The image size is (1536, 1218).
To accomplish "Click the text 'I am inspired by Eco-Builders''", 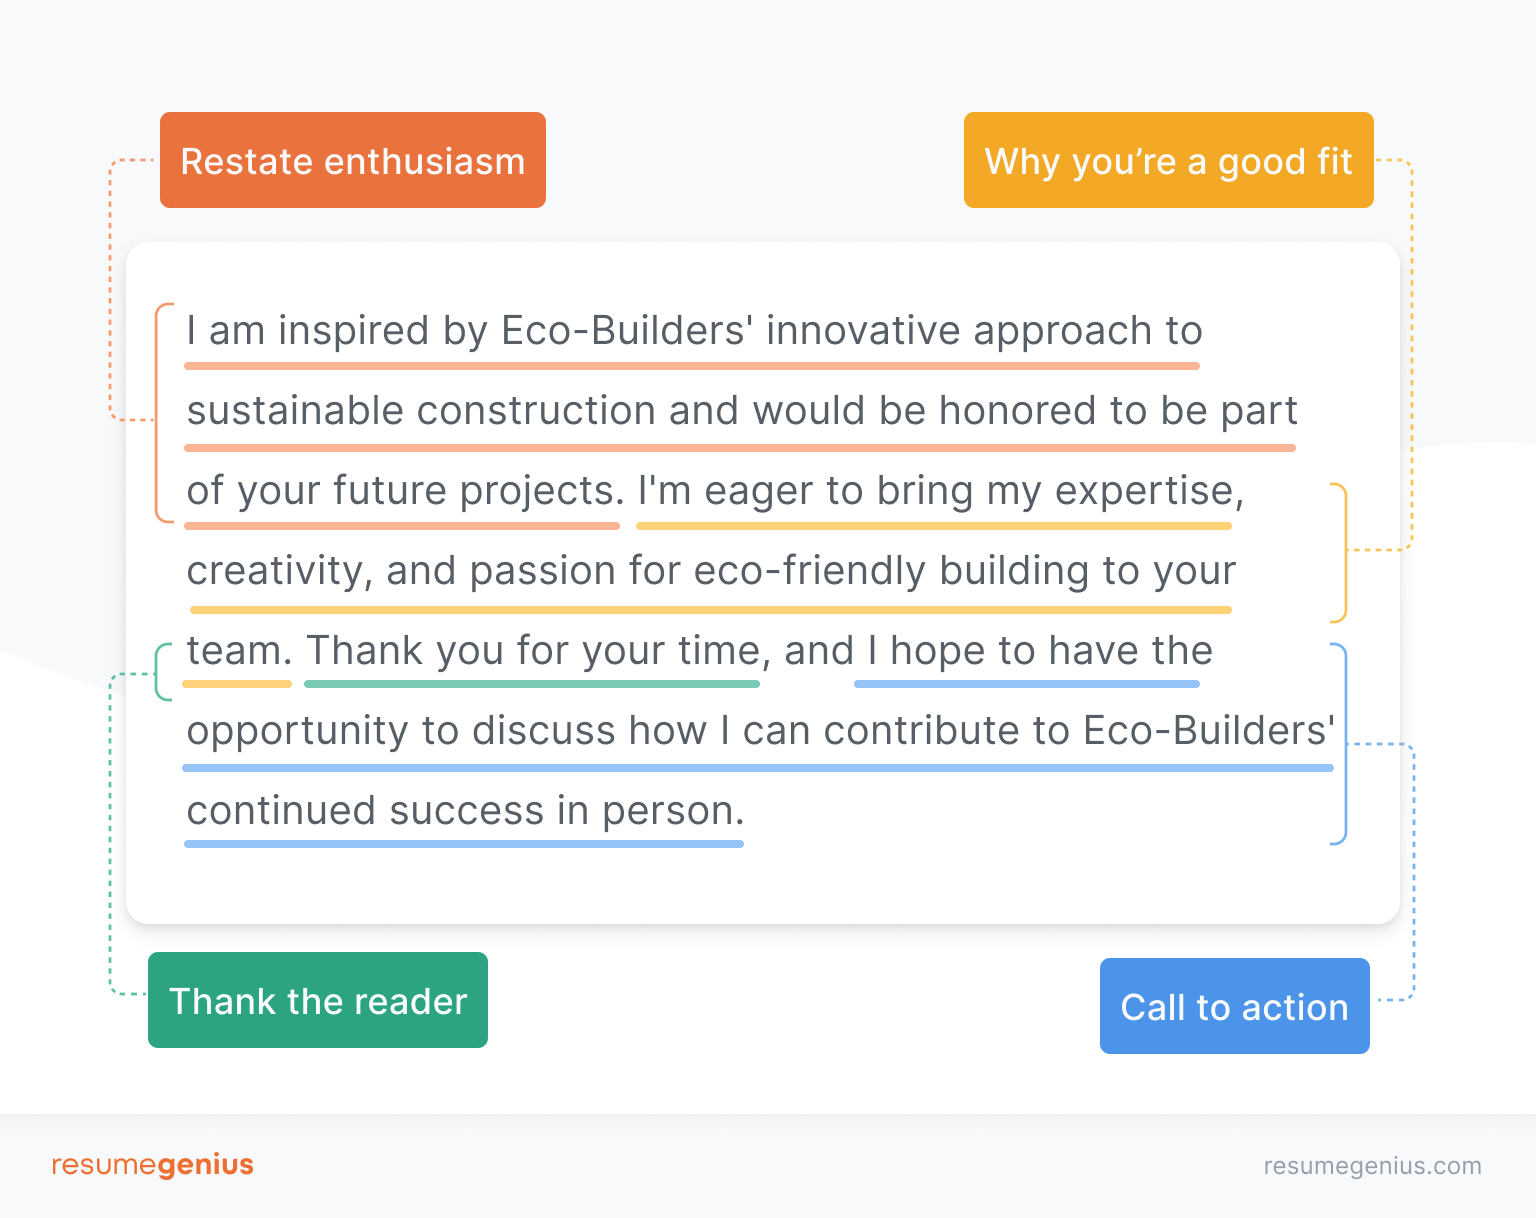I will (470, 330).
